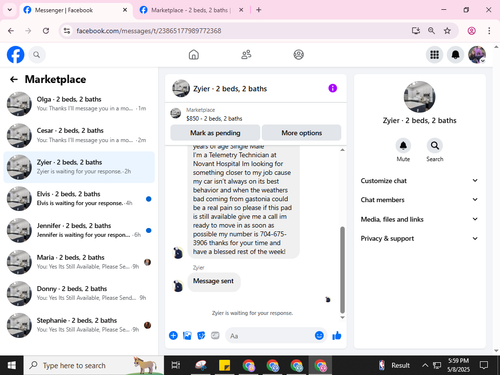Open Chrome zoom magnifier icon
500x375 pixels.
coord(431,31)
